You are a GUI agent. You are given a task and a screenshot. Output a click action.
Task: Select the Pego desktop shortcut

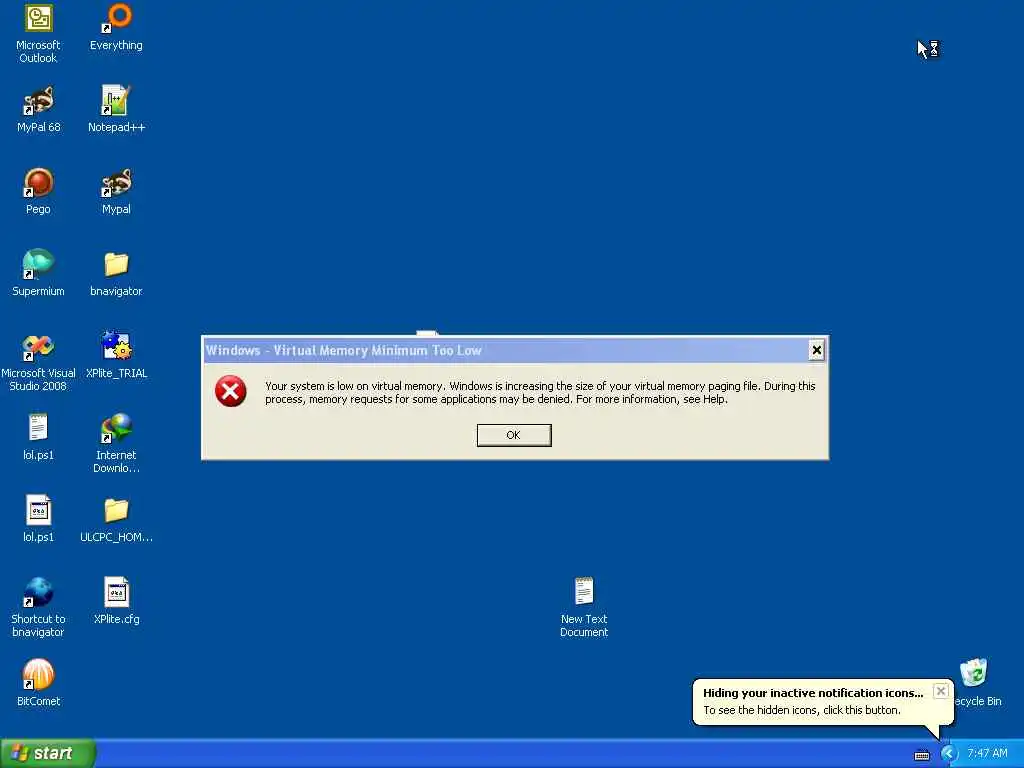38,183
